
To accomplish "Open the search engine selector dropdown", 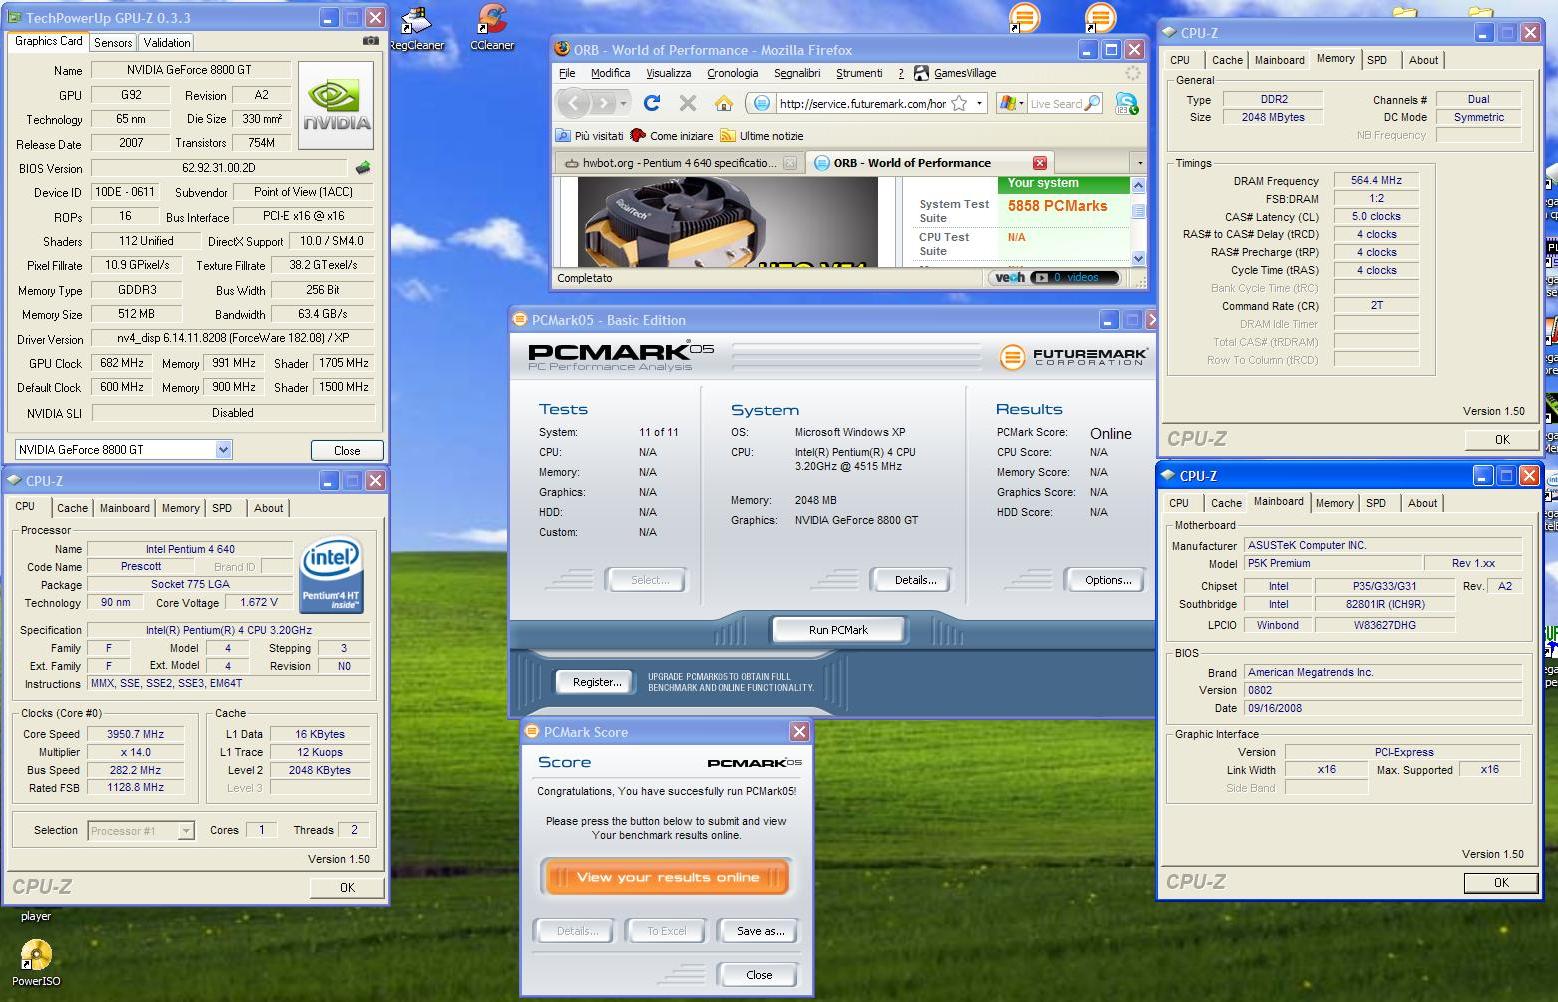I will click(1012, 103).
